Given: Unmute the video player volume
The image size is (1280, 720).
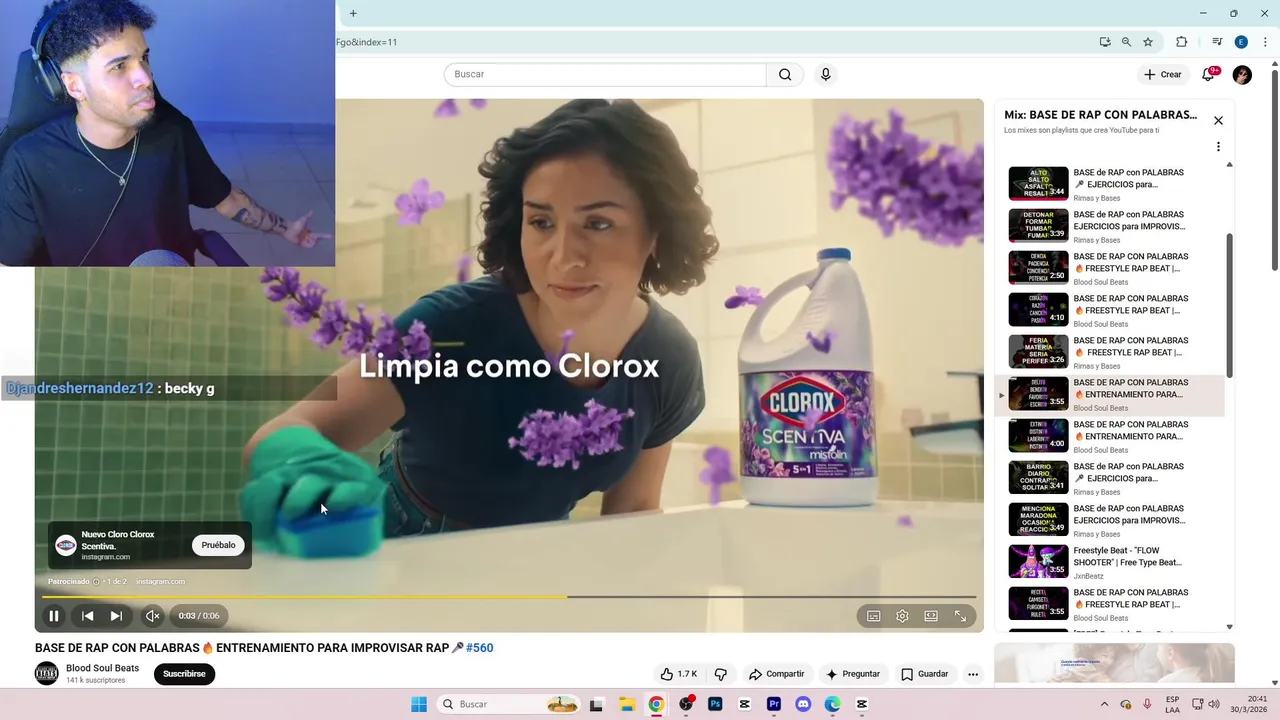Looking at the screenshot, I should pyautogui.click(x=152, y=616).
